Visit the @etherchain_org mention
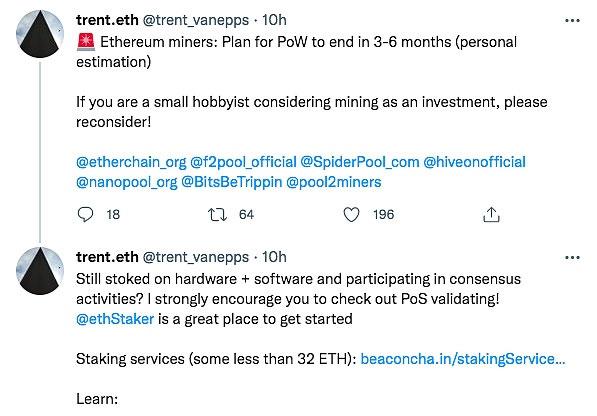The height and width of the screenshot is (416, 597). (x=131, y=162)
